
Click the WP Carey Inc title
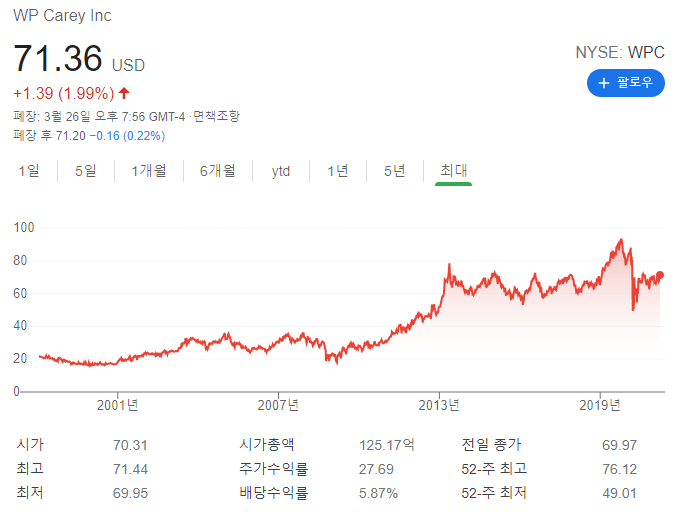click(x=62, y=15)
